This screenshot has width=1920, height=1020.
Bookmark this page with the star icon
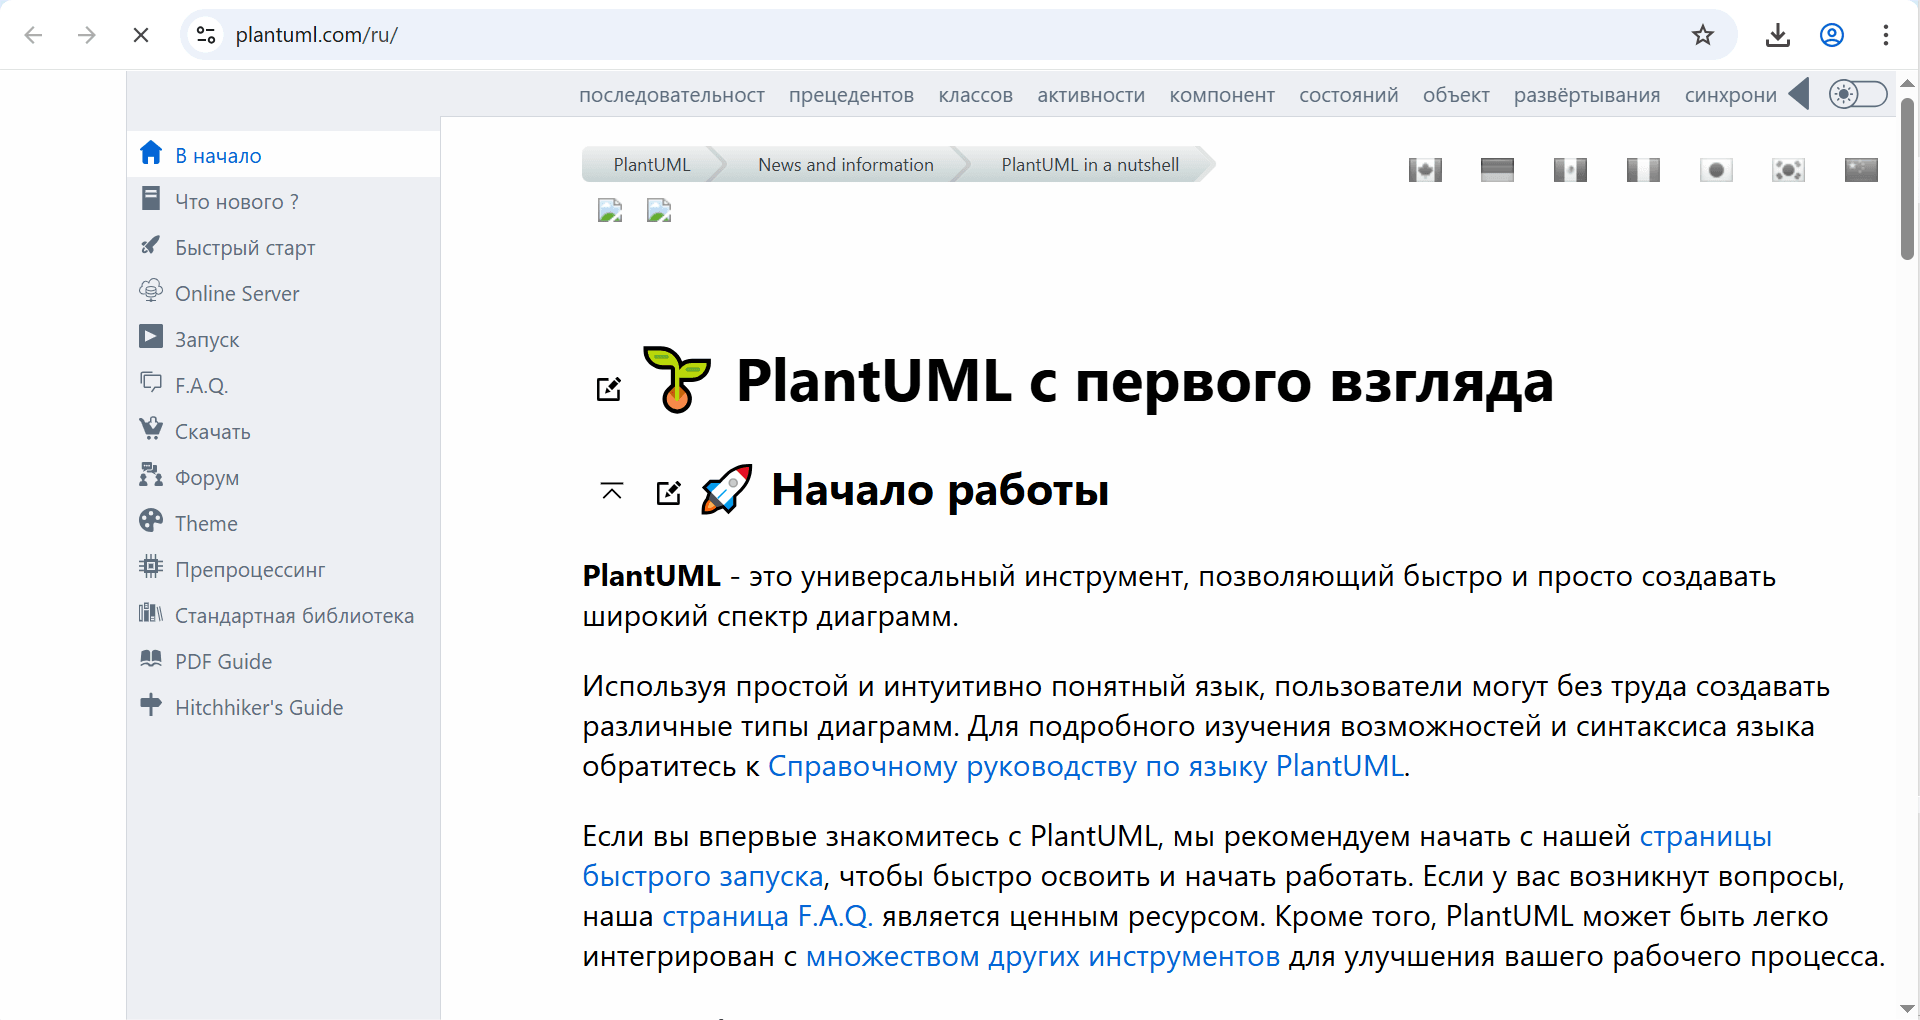pos(1702,35)
